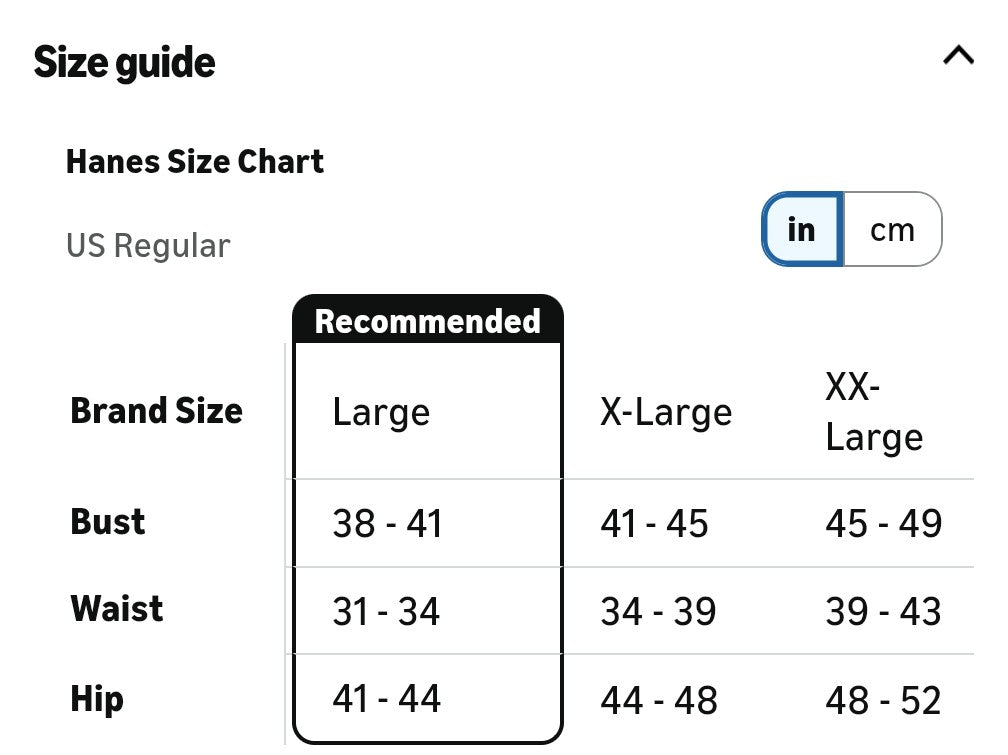Click the Hanes Size Chart title

point(195,162)
